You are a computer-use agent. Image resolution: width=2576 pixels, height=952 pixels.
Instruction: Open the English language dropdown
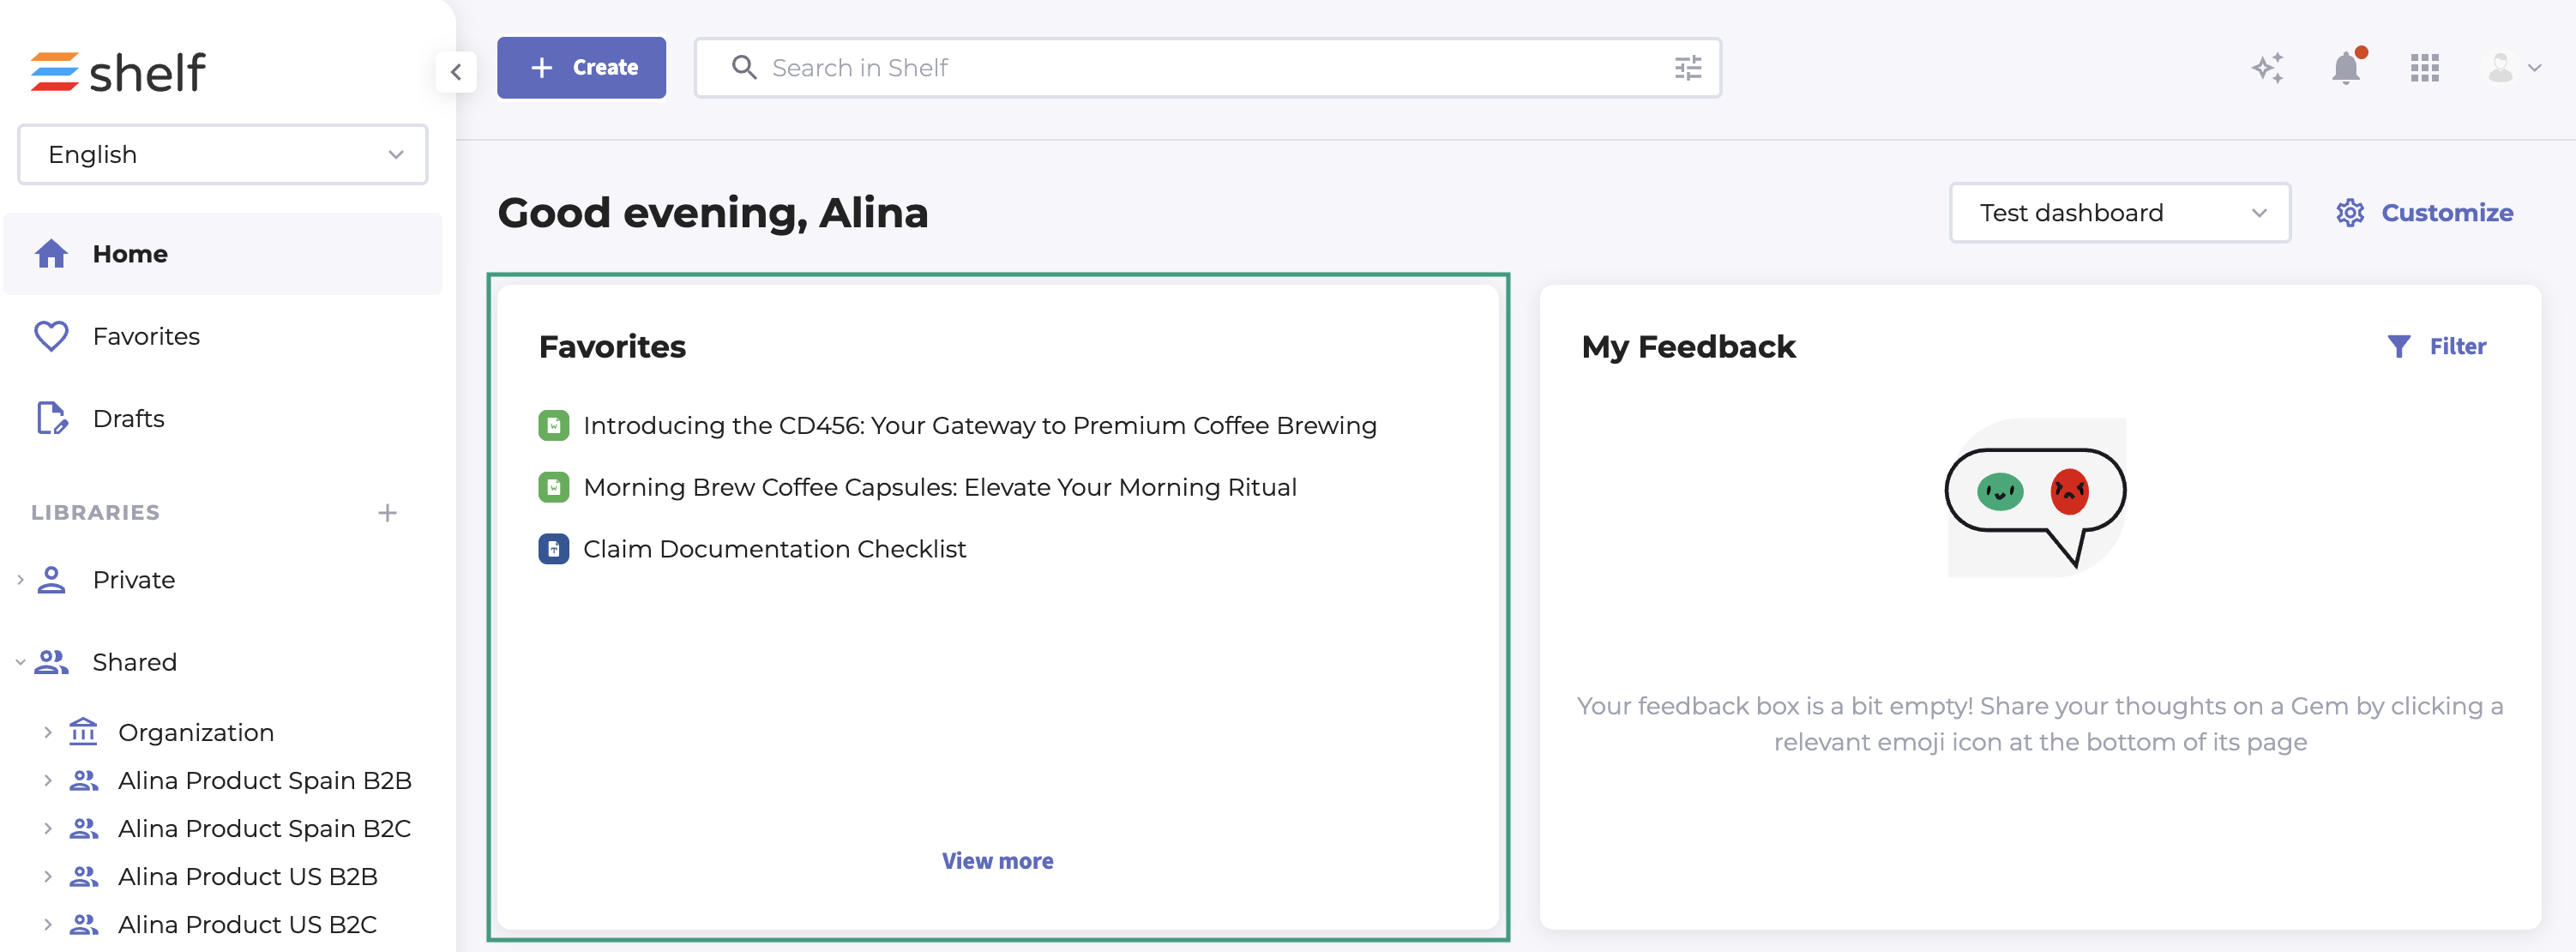(222, 155)
